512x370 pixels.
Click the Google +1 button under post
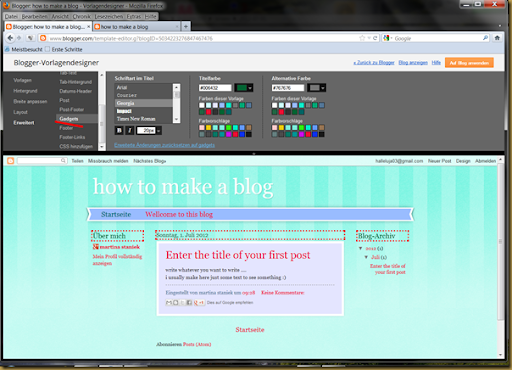click(199, 302)
